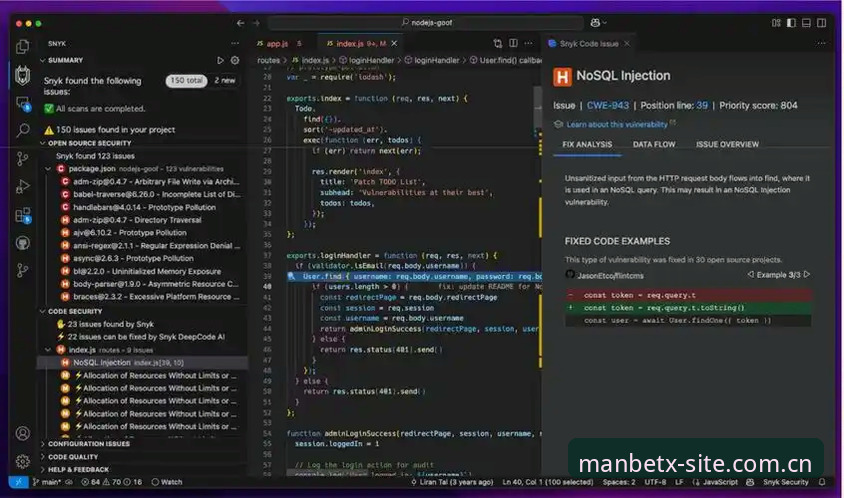844x498 pixels.
Task: Click the command center search field
Action: click(426, 23)
